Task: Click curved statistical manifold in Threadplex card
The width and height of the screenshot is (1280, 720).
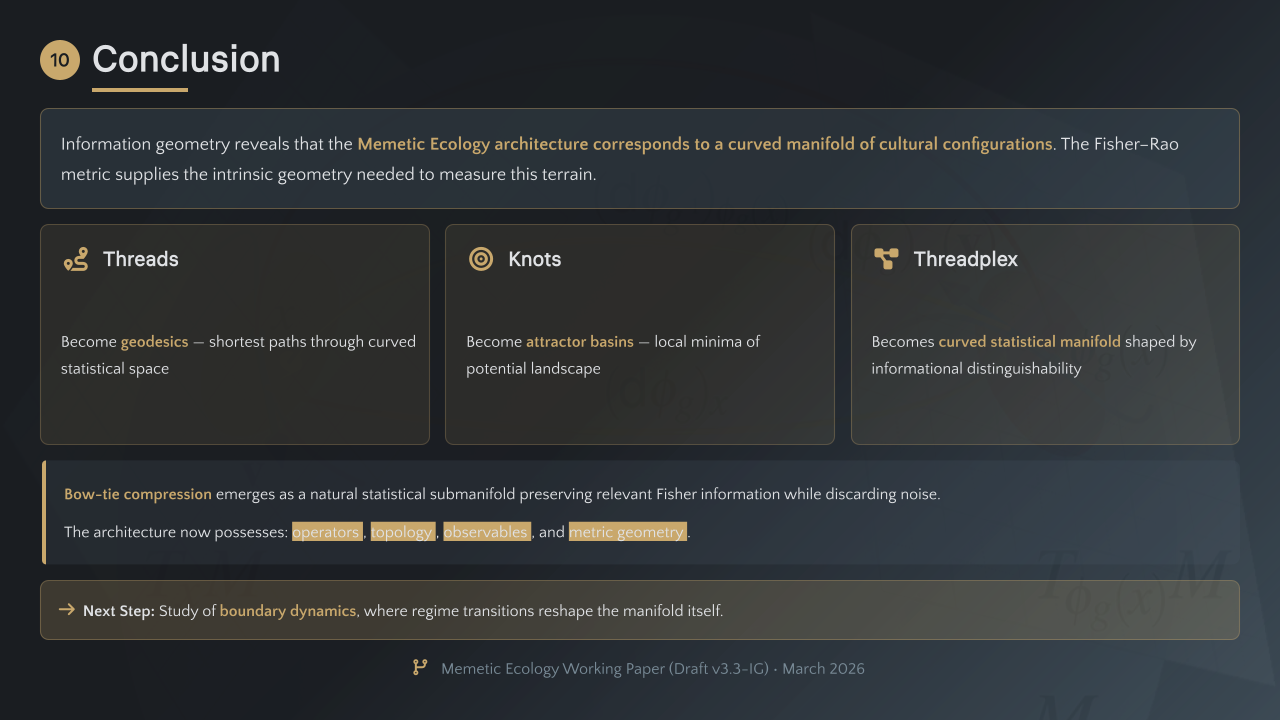Action: tap(1029, 342)
